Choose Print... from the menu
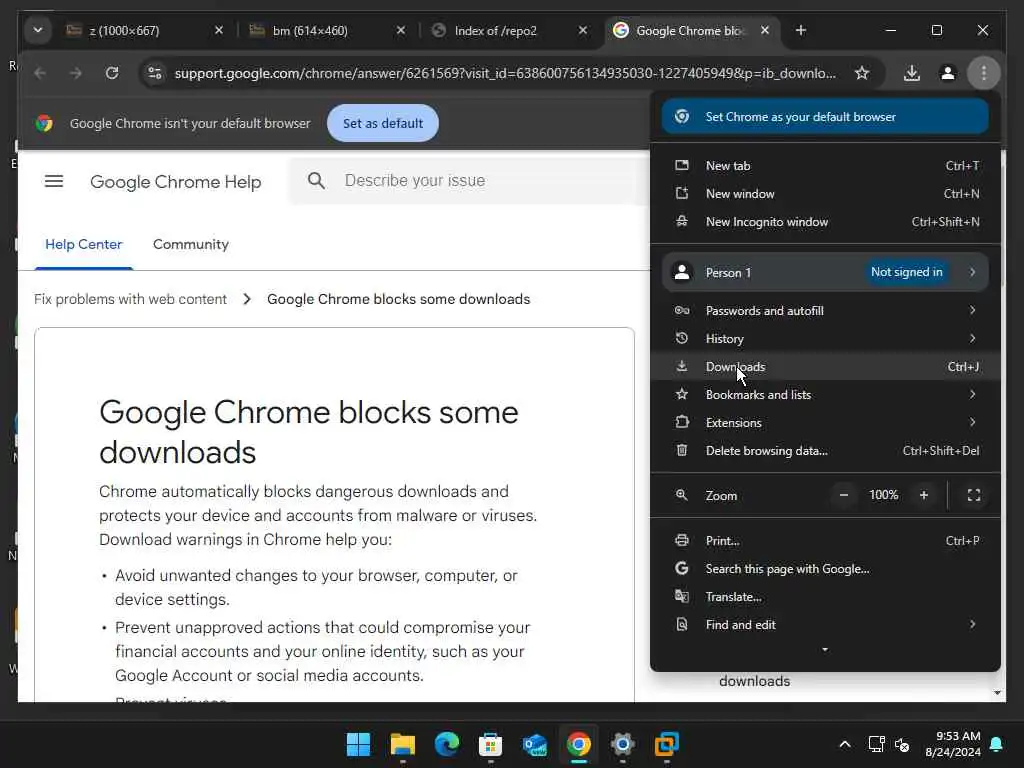Screen dimensions: 1024x768 [825, 541]
